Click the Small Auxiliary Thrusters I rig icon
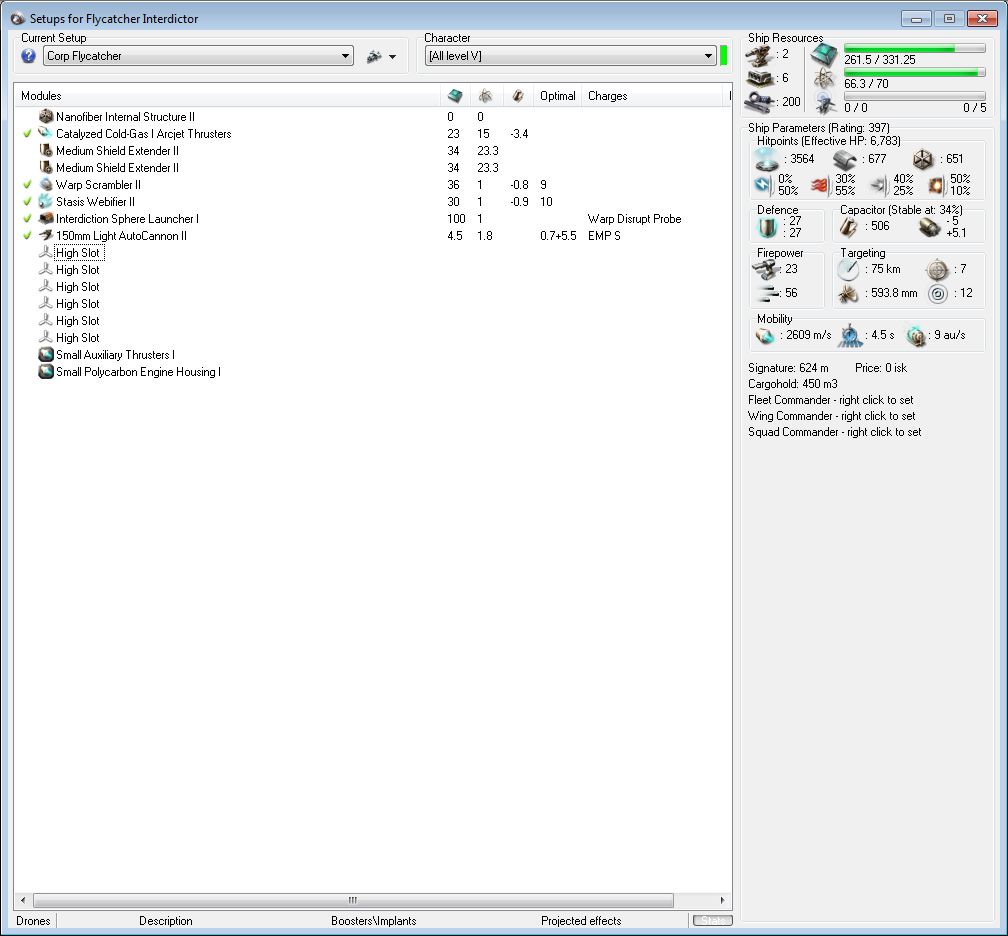The width and height of the screenshot is (1008, 936). point(46,354)
